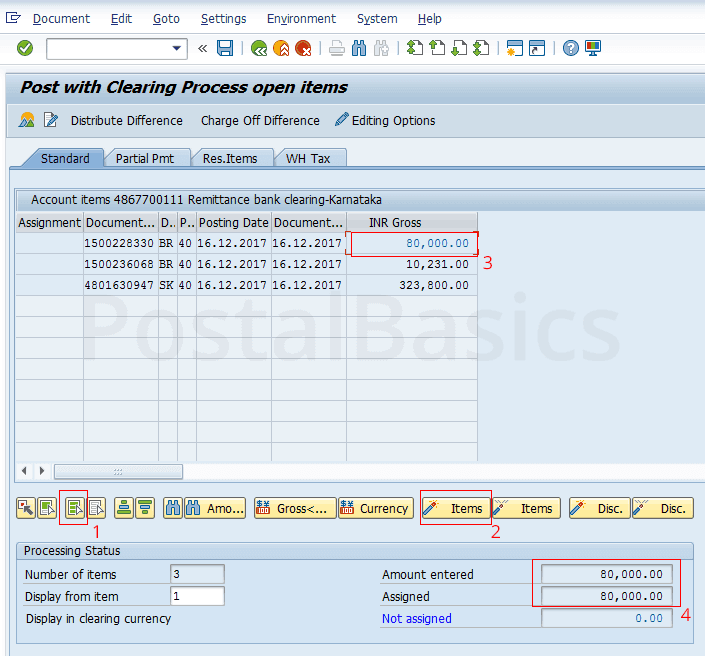Viewport: 705px width, 656px height.
Task: Click the Save diskette icon
Action: pos(225,48)
